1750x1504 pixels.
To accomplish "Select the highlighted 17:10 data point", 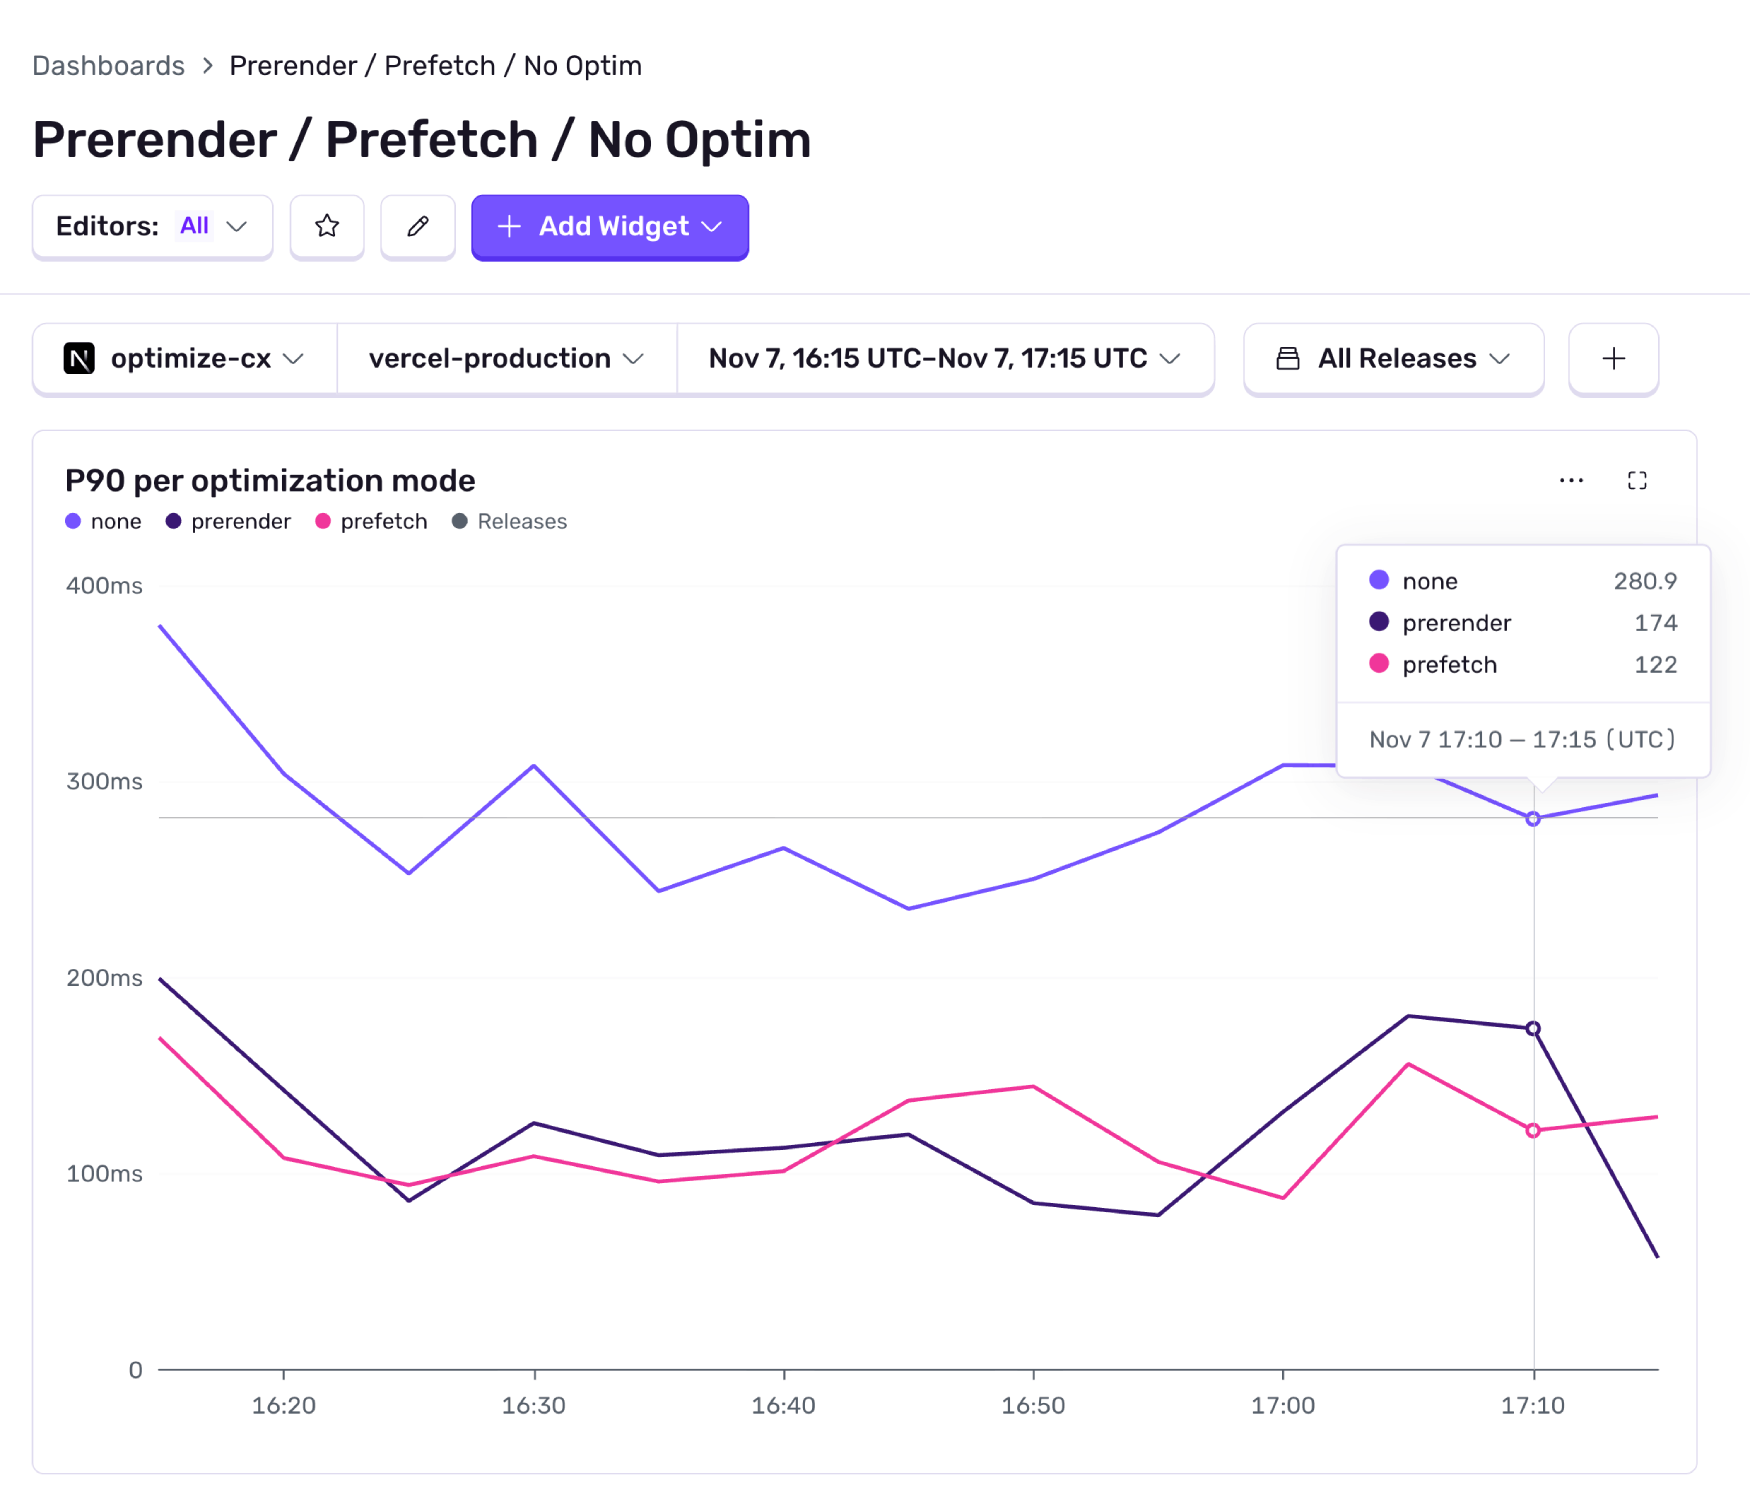I will click(x=1533, y=818).
